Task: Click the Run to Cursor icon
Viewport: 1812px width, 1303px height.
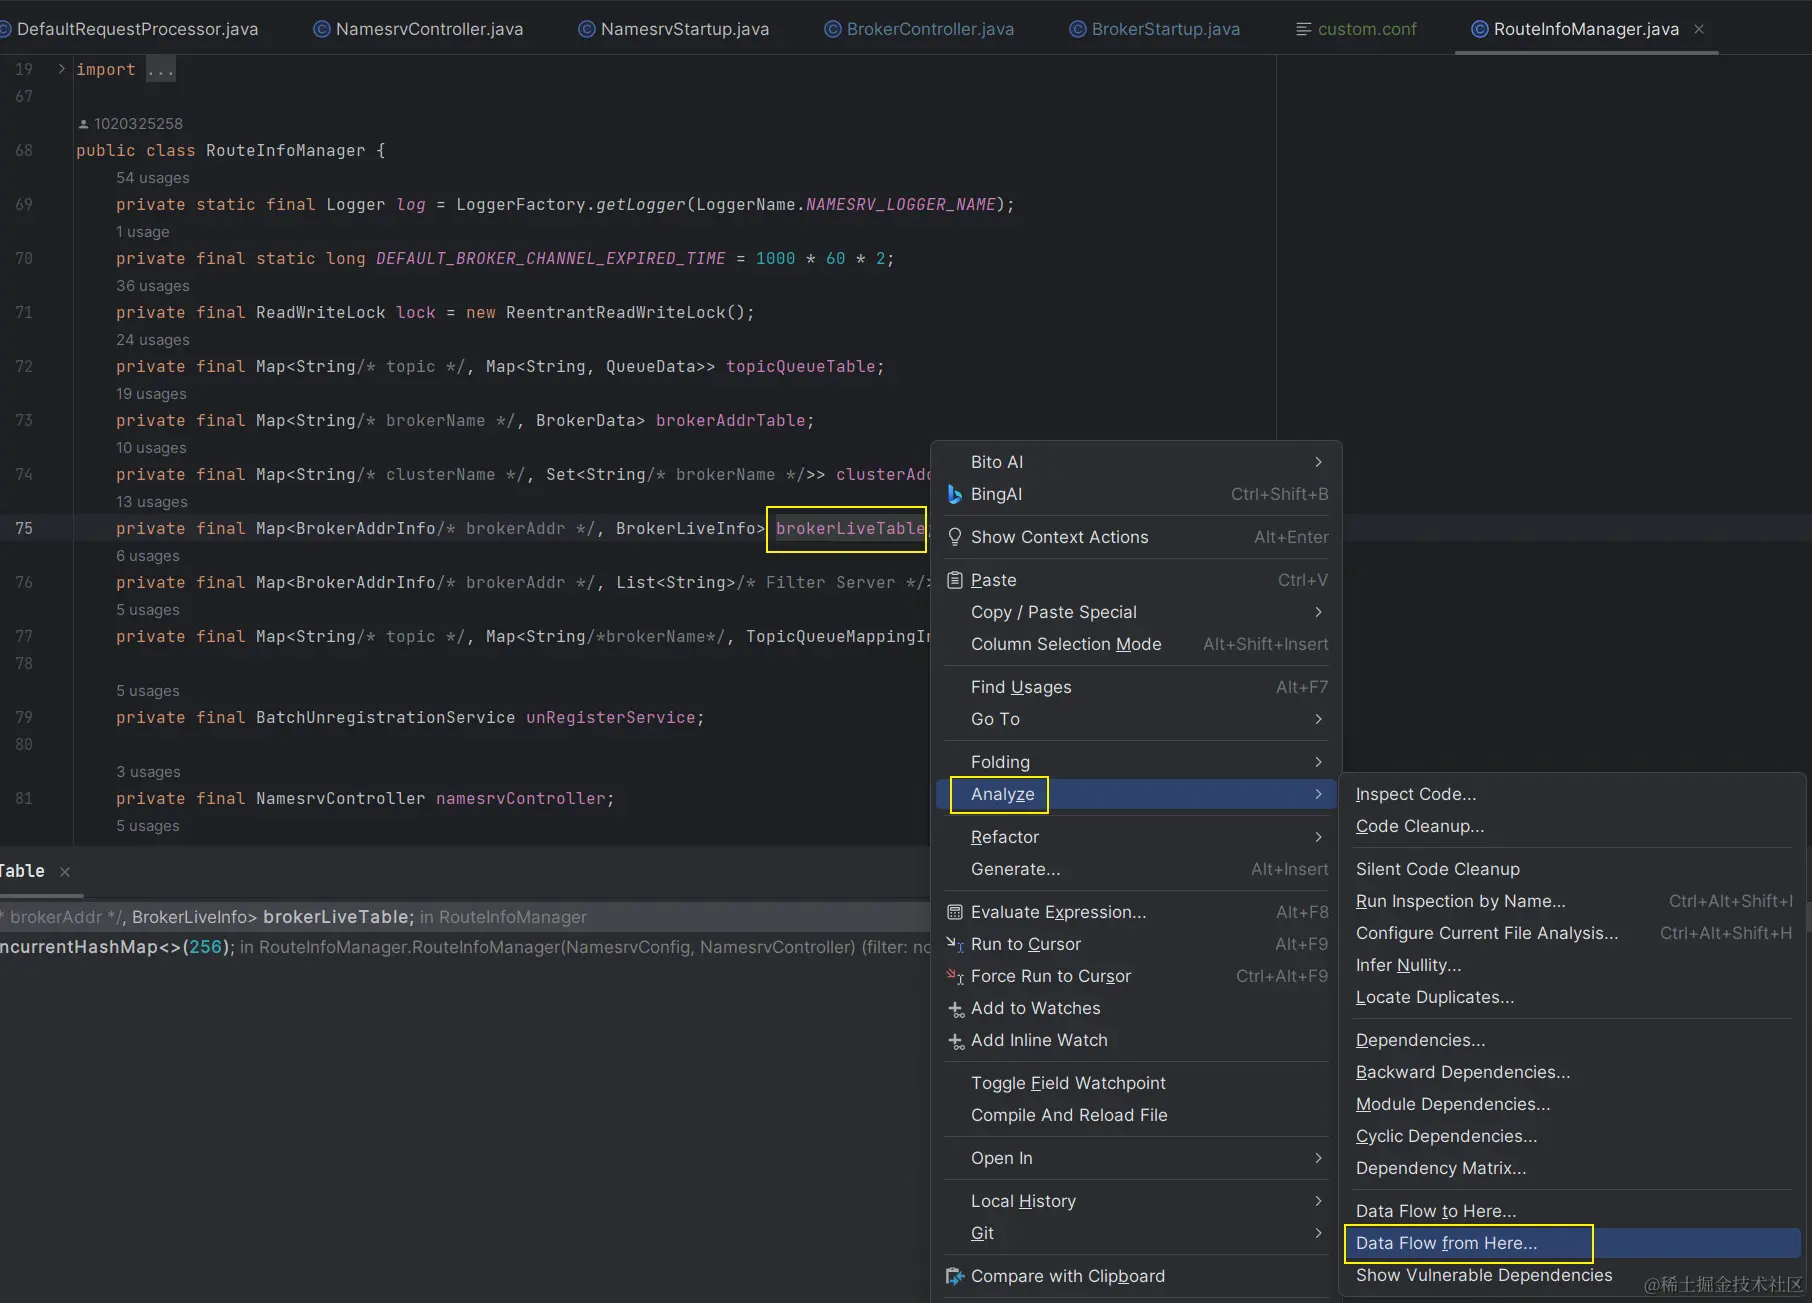Action: [955, 944]
